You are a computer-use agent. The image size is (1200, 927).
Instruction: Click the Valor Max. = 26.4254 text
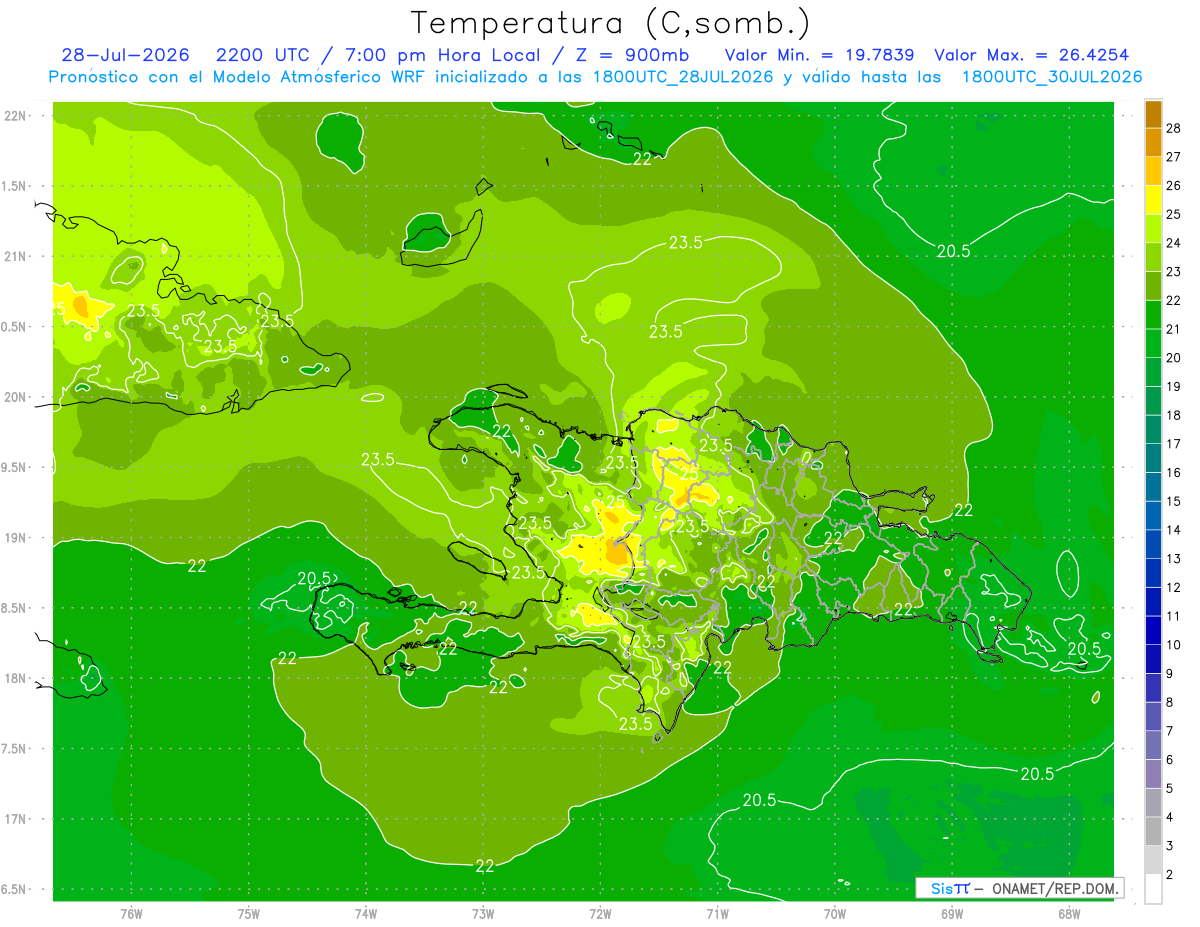pyautogui.click(x=1031, y=55)
